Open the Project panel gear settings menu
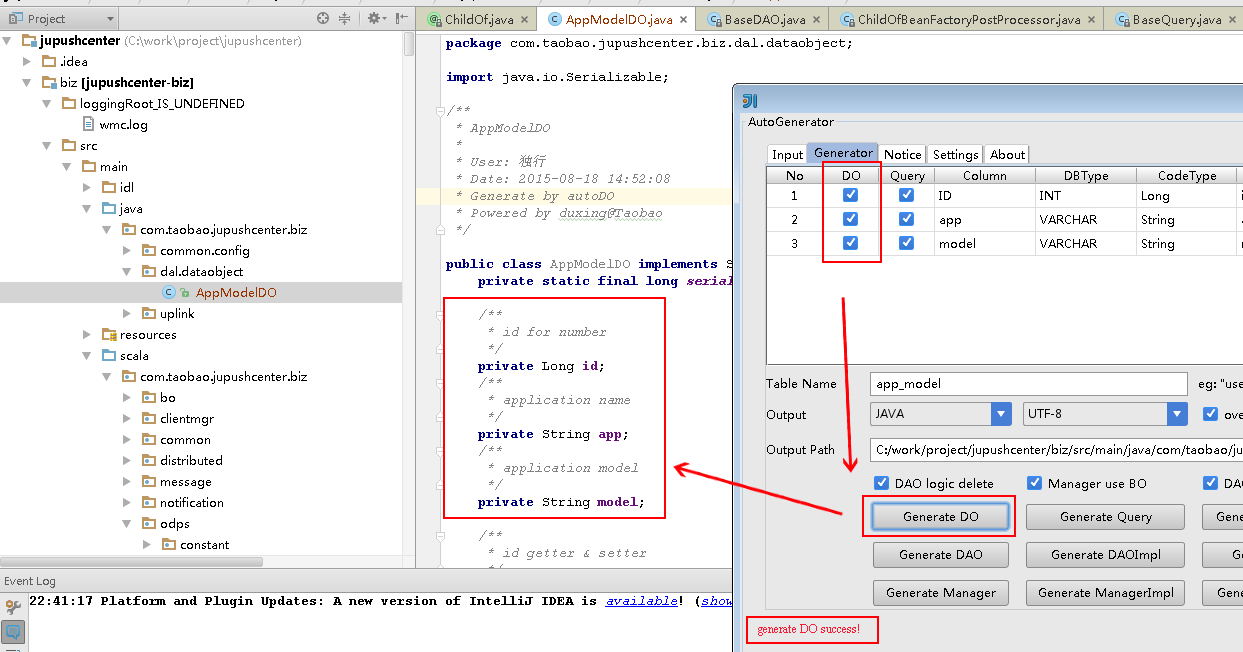 (376, 18)
